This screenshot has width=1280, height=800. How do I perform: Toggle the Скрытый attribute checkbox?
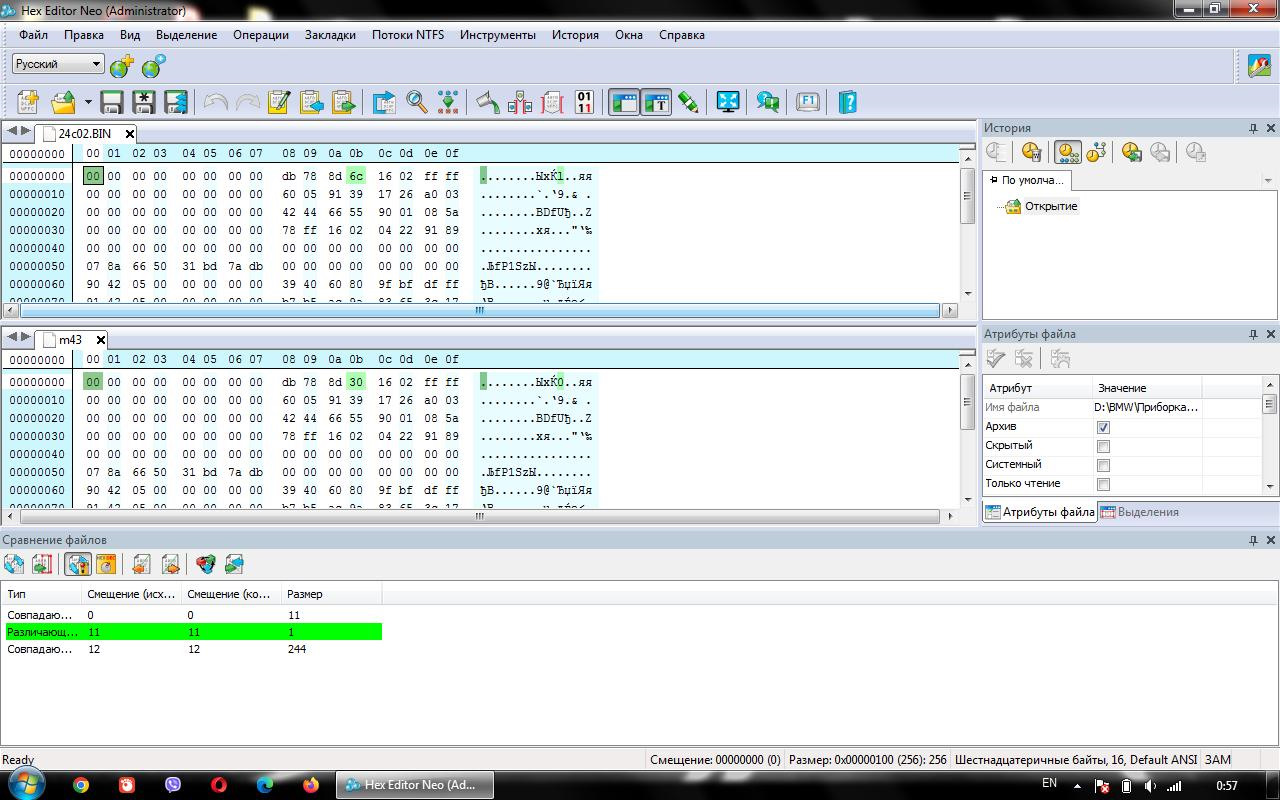point(1103,446)
